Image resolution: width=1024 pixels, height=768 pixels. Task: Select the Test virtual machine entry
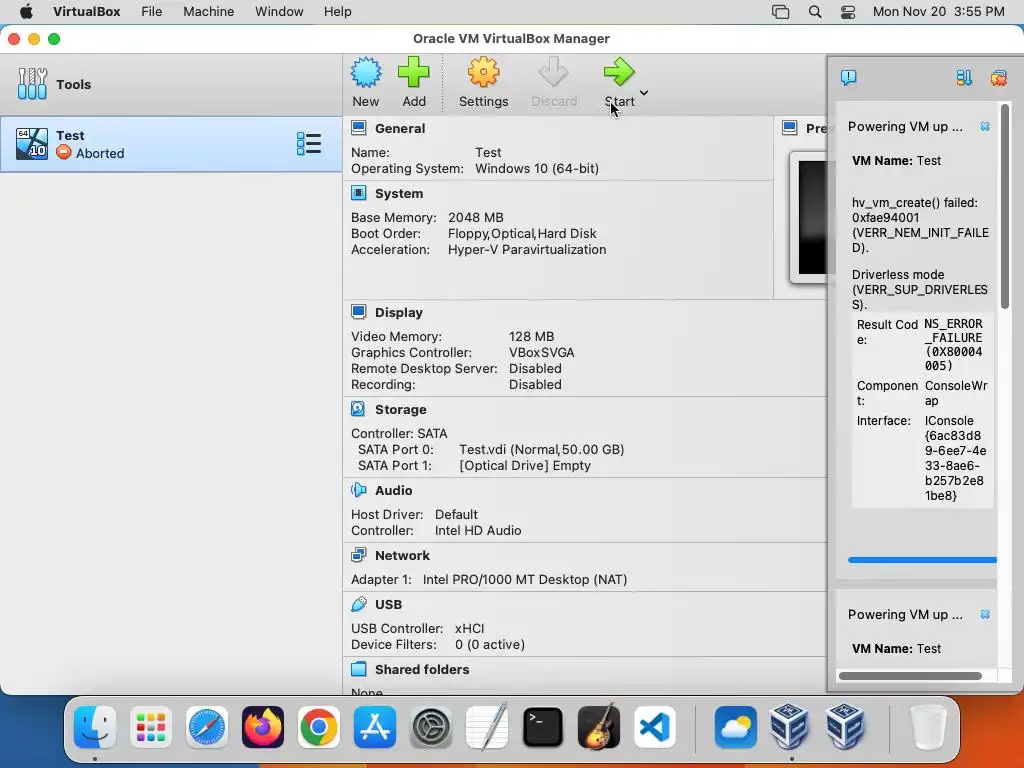[171, 144]
